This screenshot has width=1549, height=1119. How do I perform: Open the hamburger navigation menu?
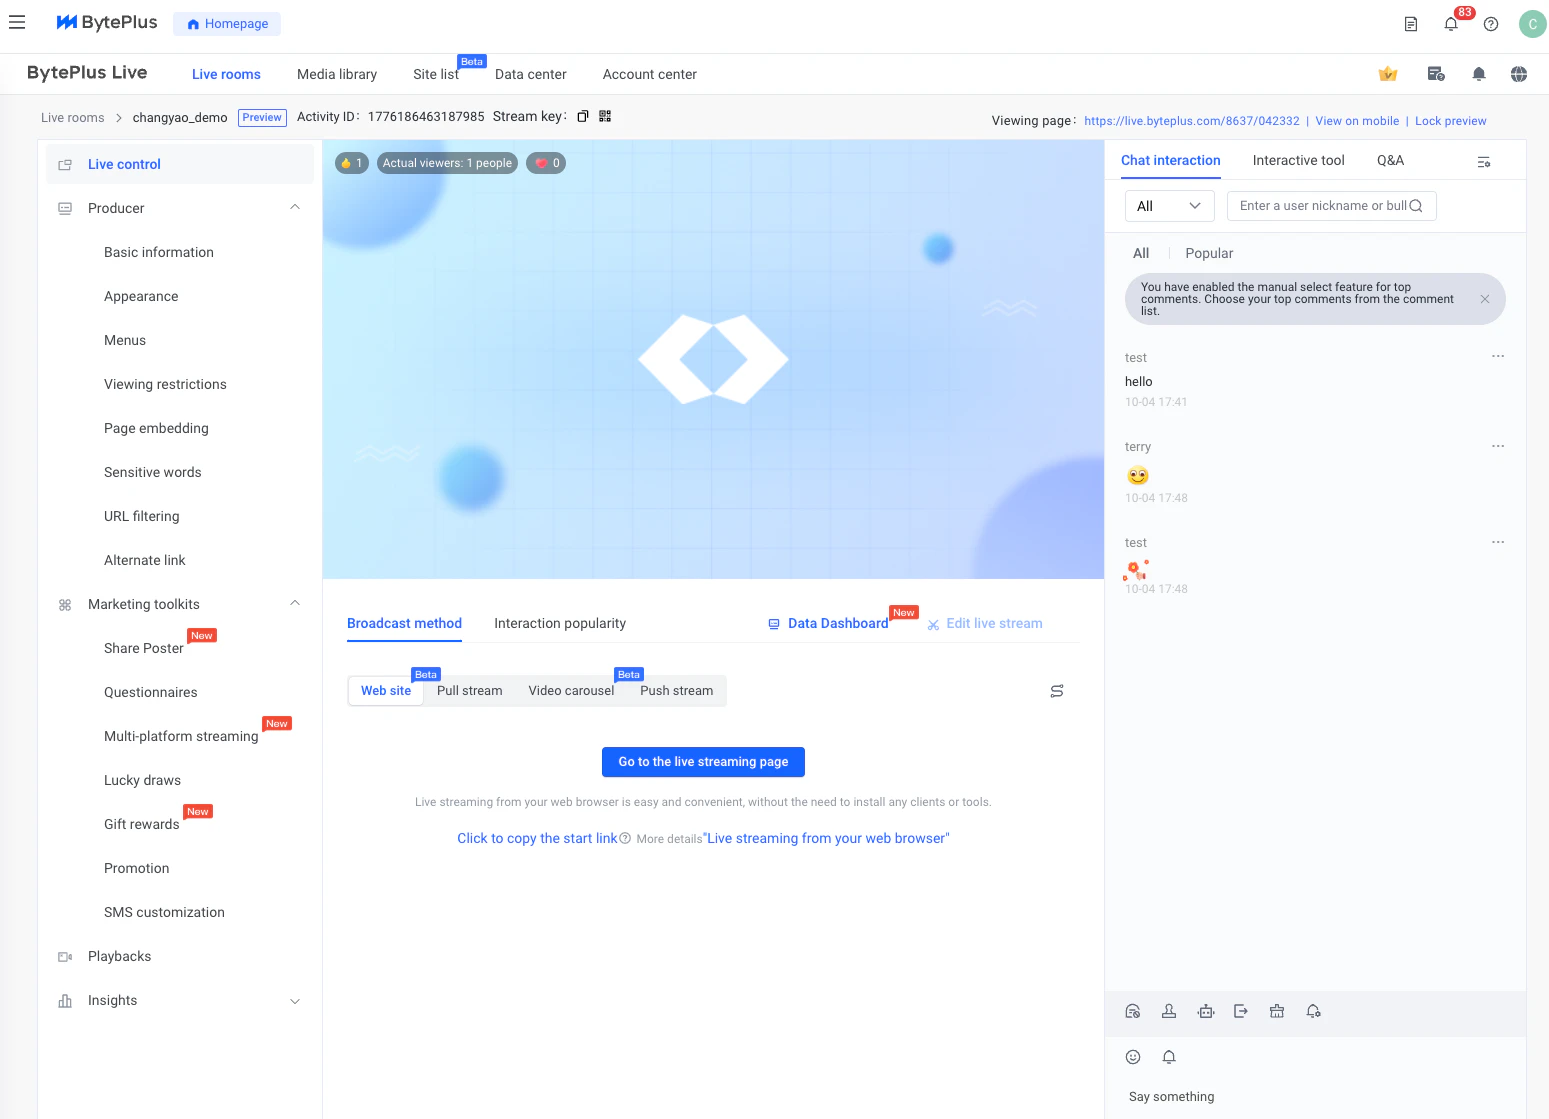point(17,22)
